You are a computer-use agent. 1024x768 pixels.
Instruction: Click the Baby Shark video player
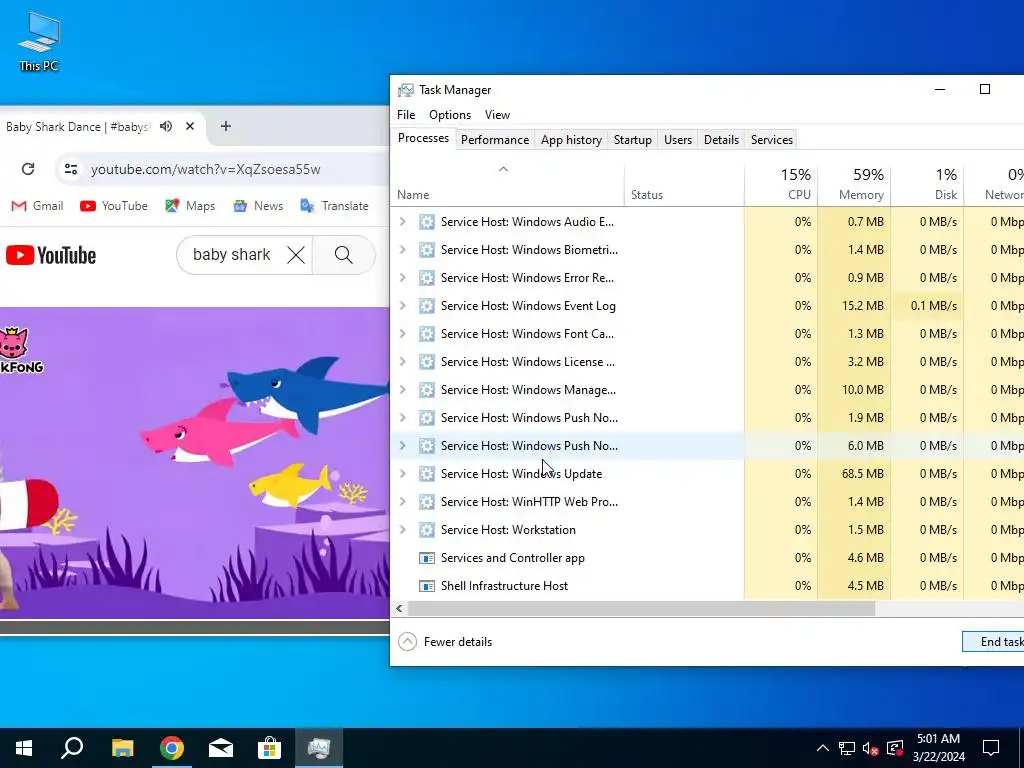click(195, 462)
